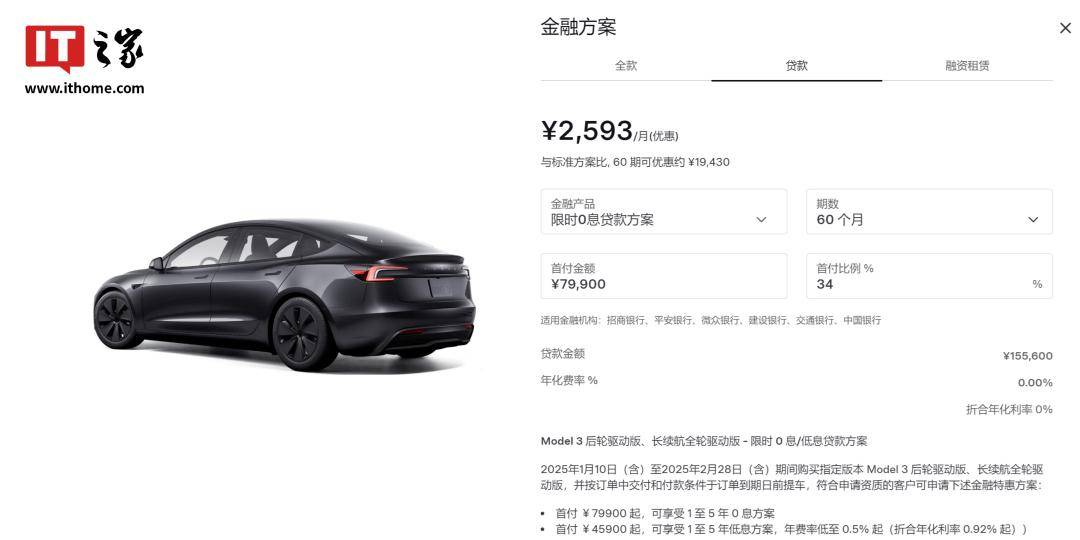This screenshot has width=1080, height=540.
Task: Open the 限时0息贷款方案 combo box
Action: pyautogui.click(x=664, y=211)
